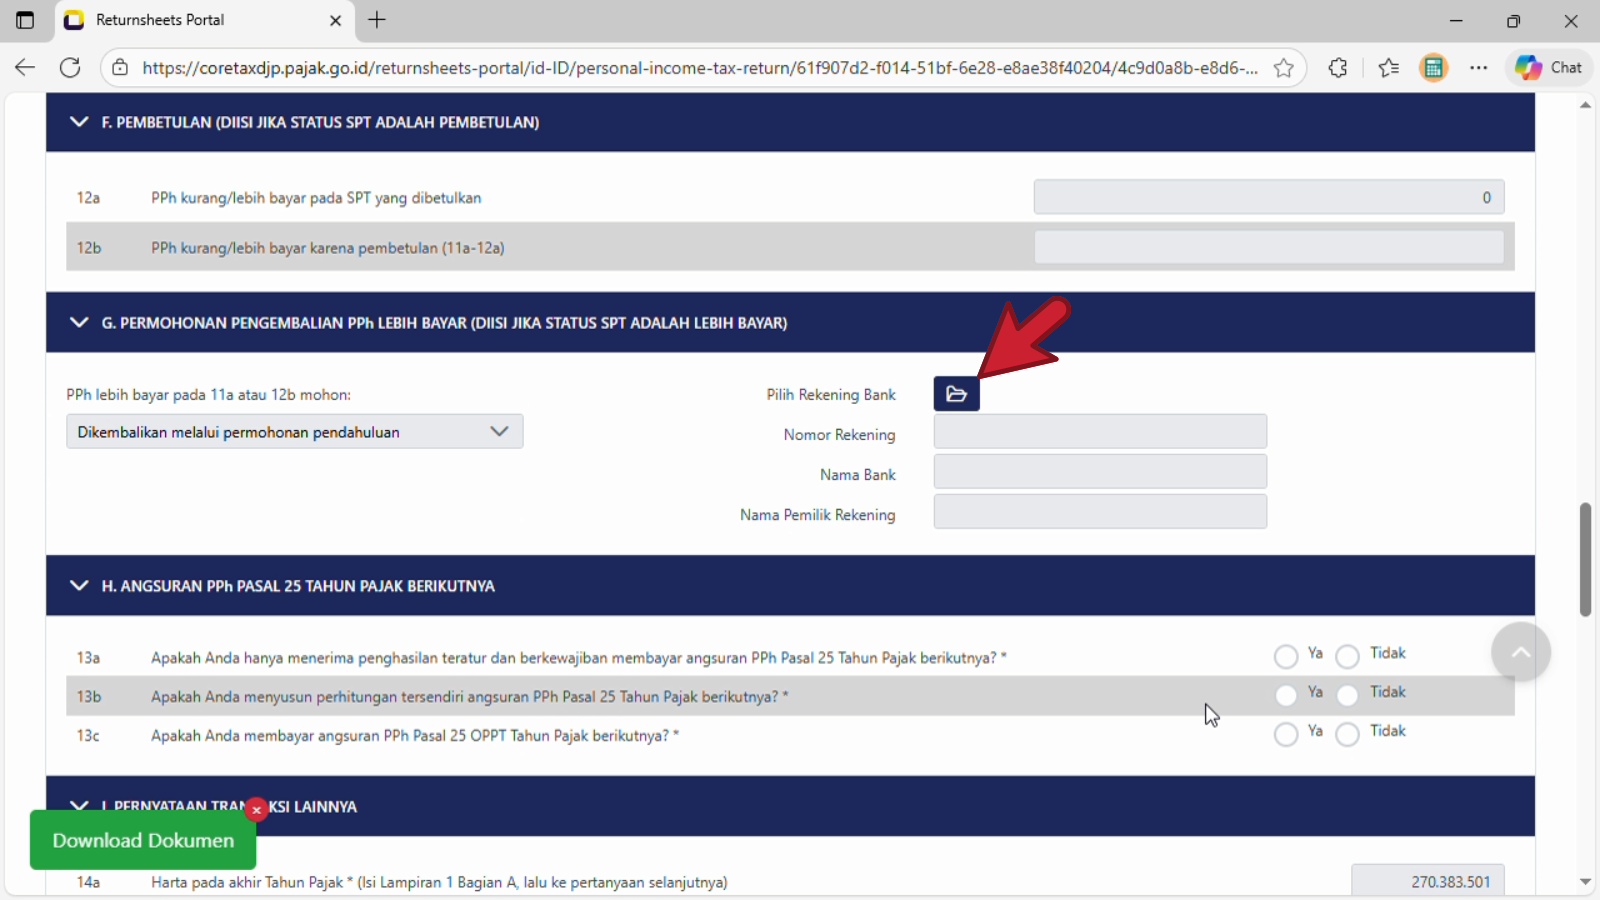The image size is (1600, 900).
Task: Select Tidak for question 13b
Action: pyautogui.click(x=1347, y=695)
